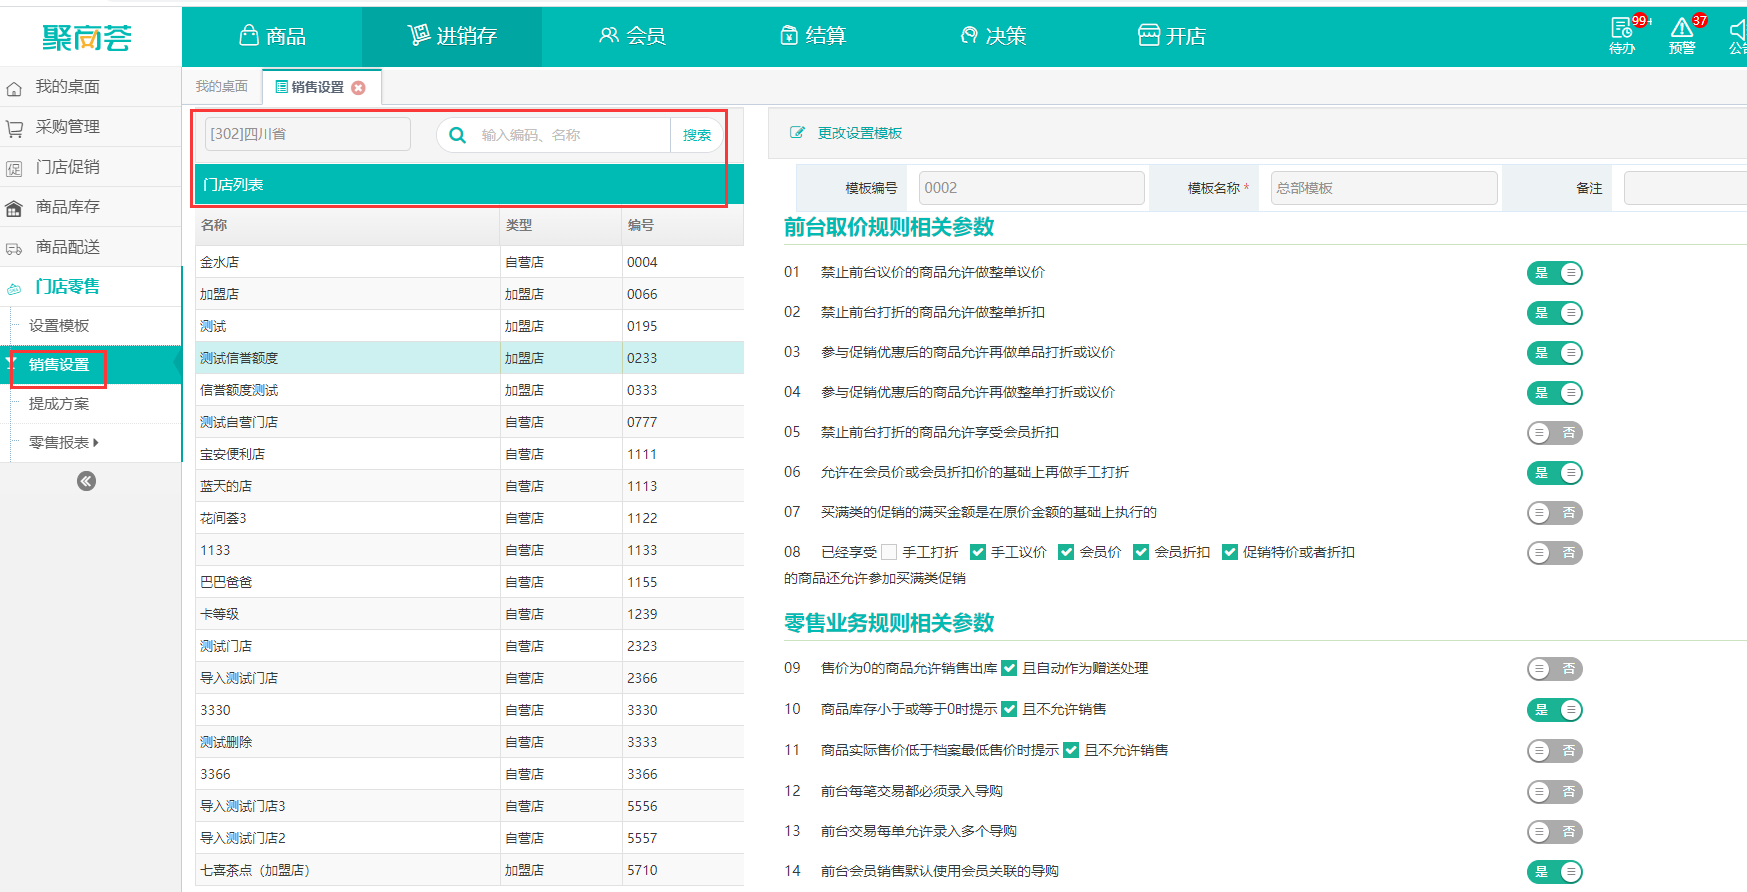Select the 导入测试门店3 row
Screen dimensions: 1747x892
(469, 806)
